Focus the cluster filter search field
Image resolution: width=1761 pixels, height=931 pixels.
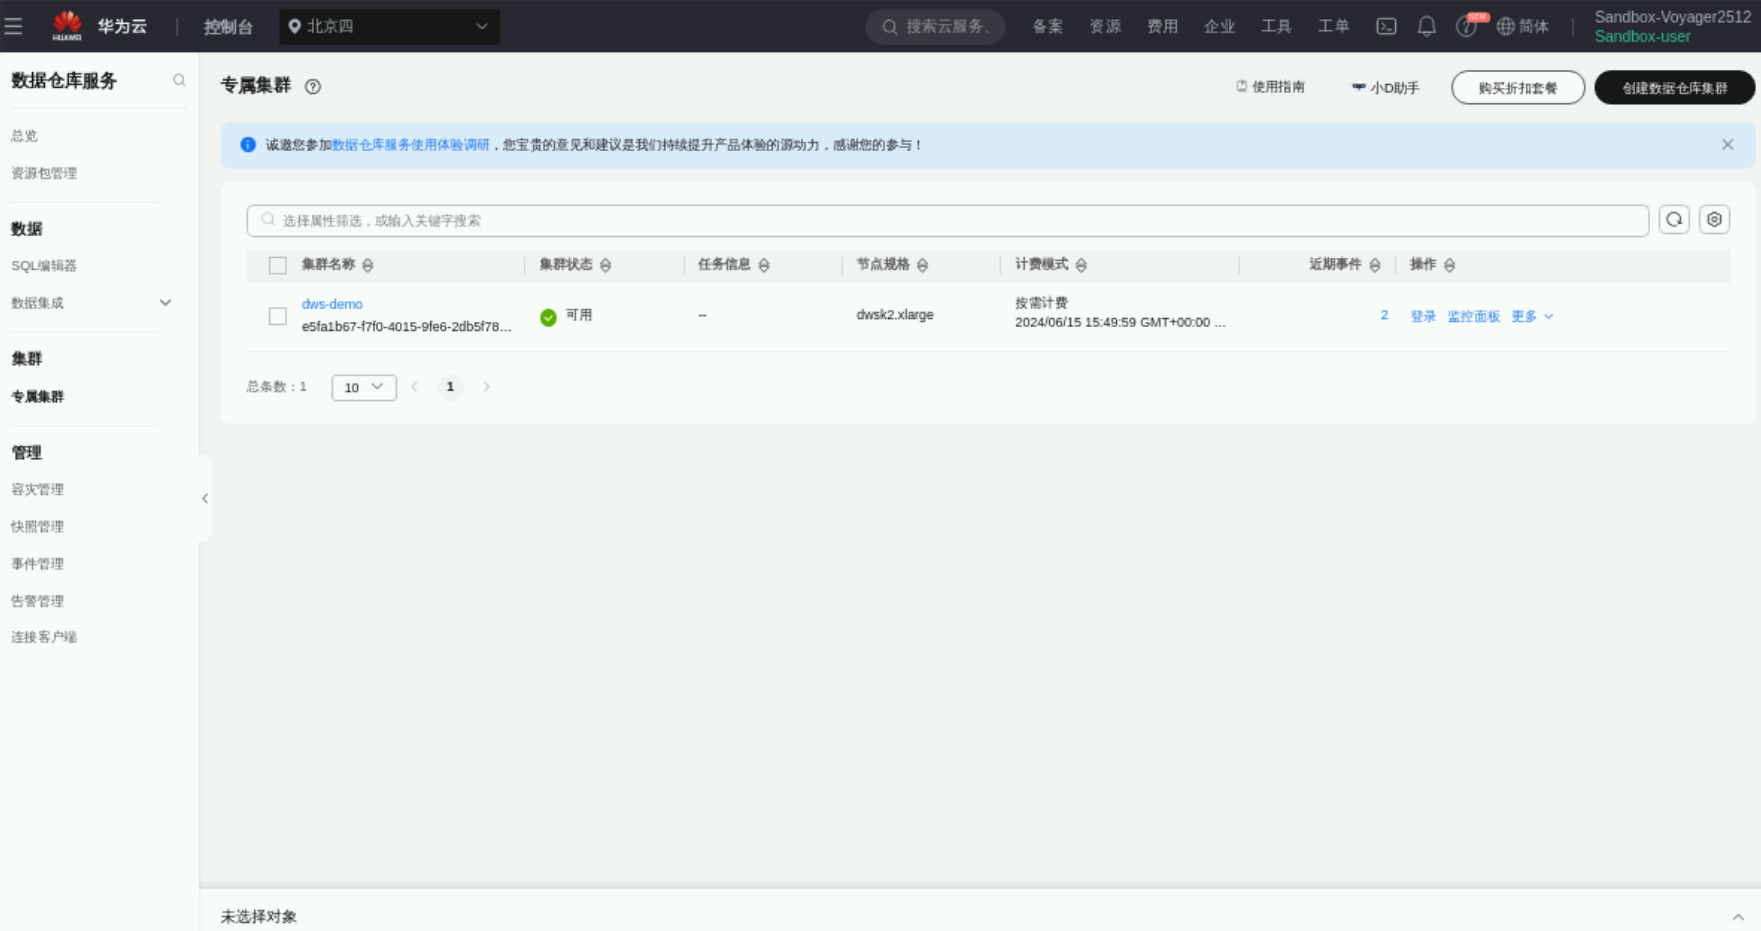click(x=948, y=221)
